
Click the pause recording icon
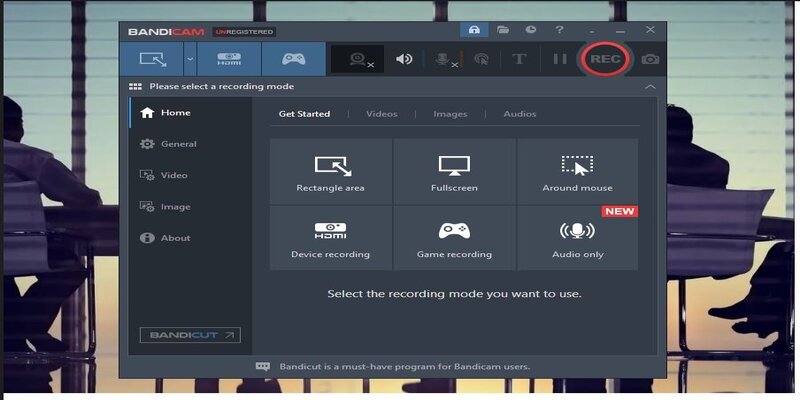click(x=560, y=59)
